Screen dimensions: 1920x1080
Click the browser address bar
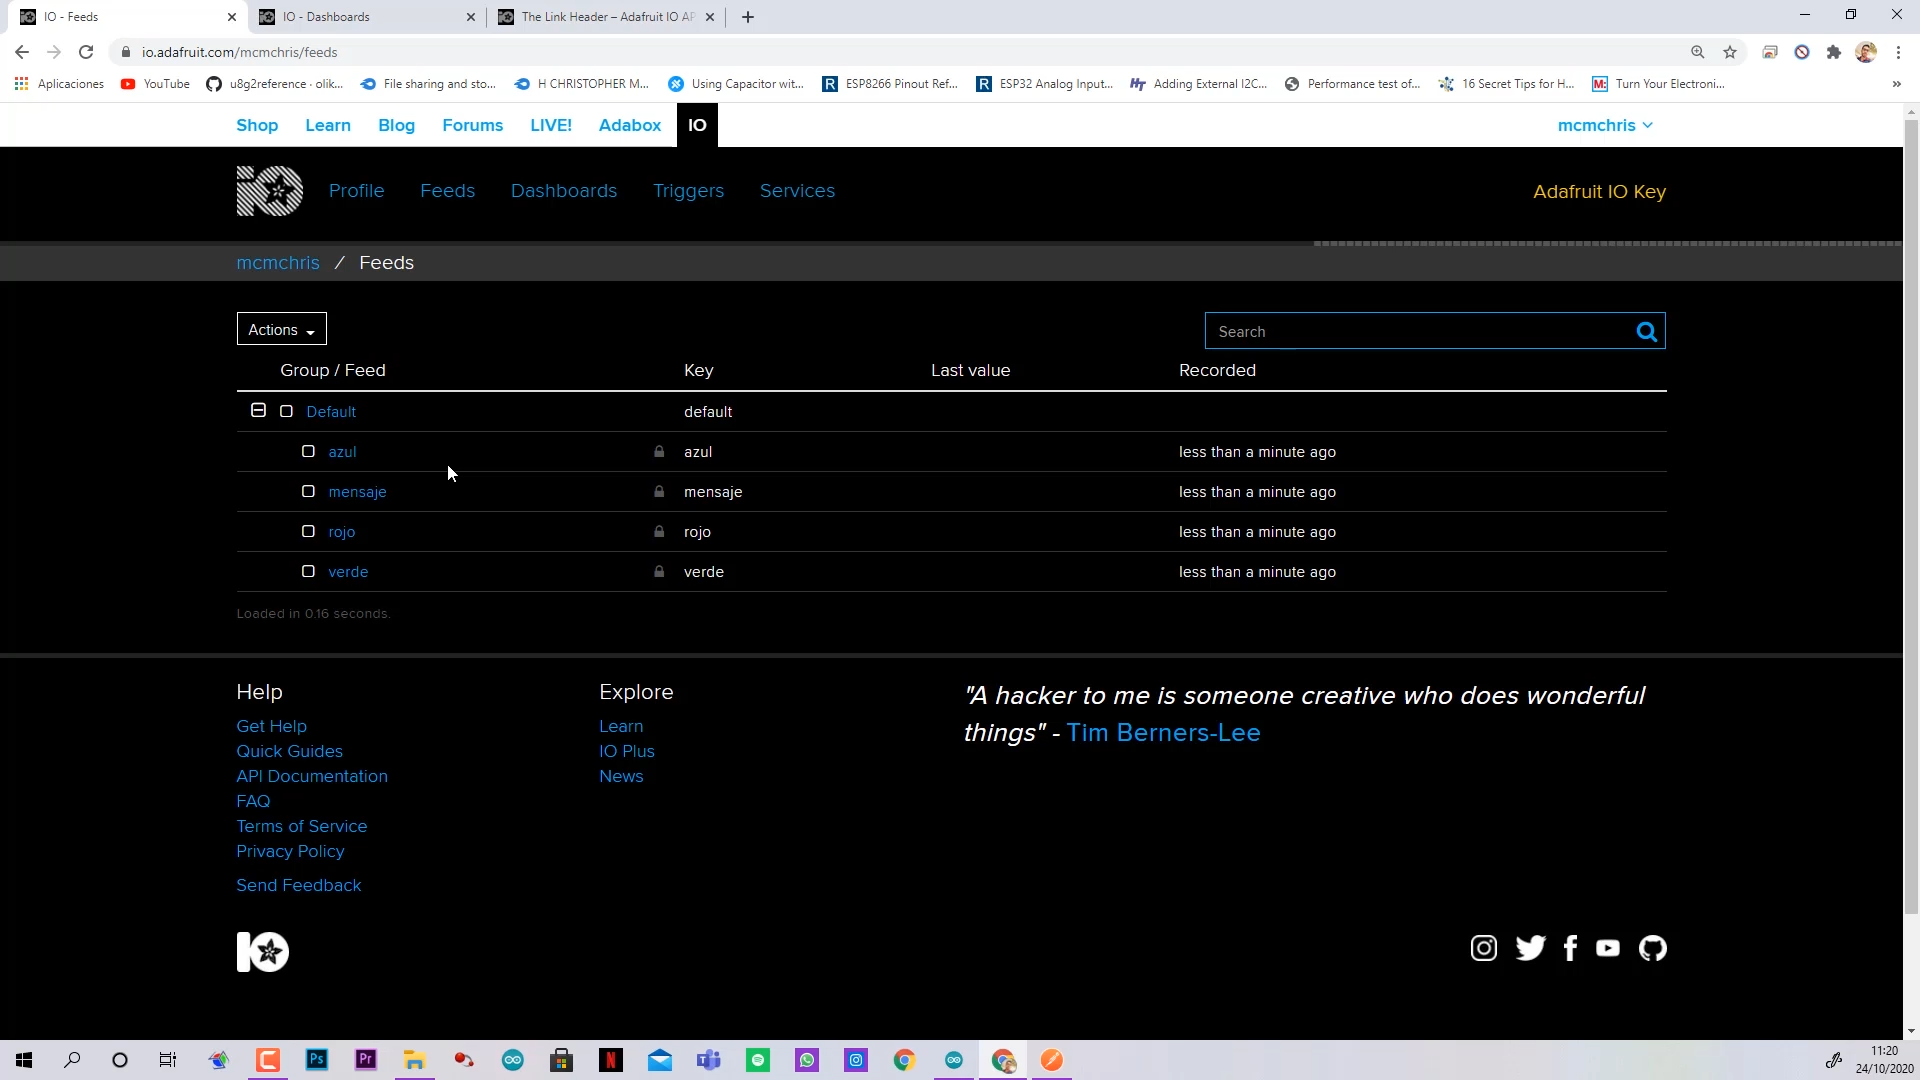(900, 52)
